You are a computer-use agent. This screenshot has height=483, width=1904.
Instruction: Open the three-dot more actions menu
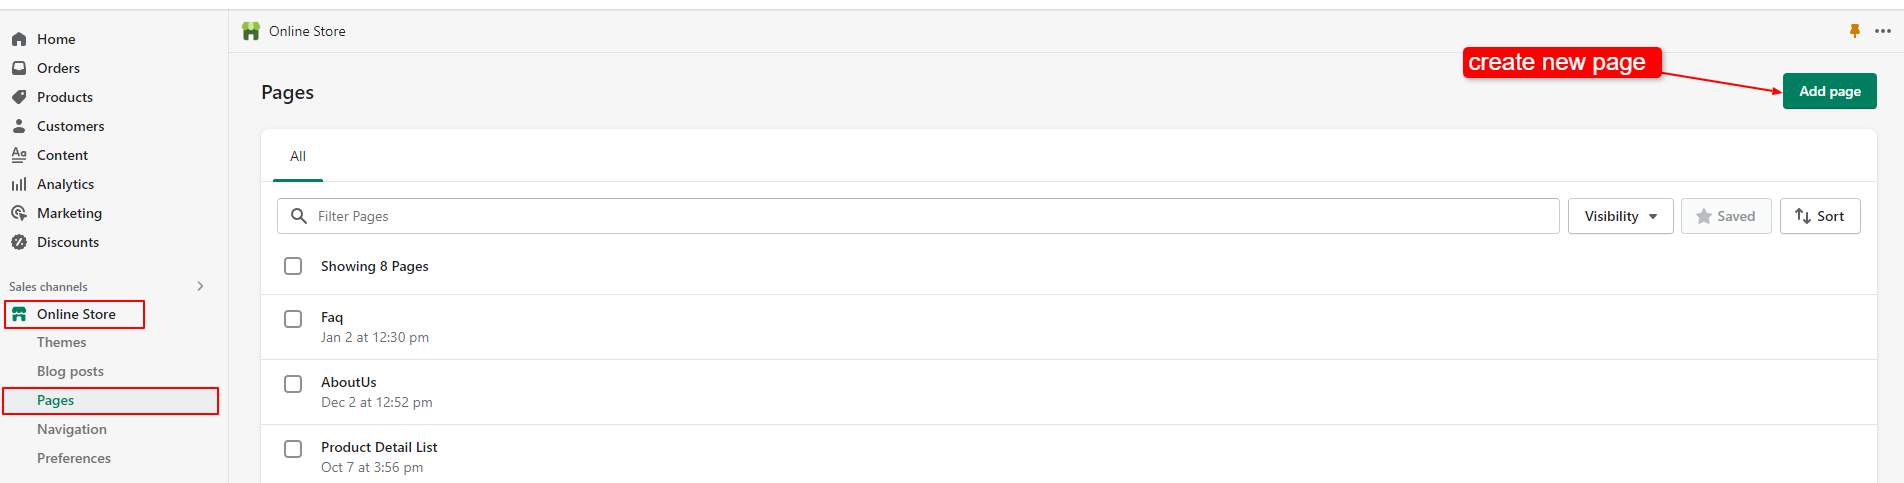(x=1882, y=31)
